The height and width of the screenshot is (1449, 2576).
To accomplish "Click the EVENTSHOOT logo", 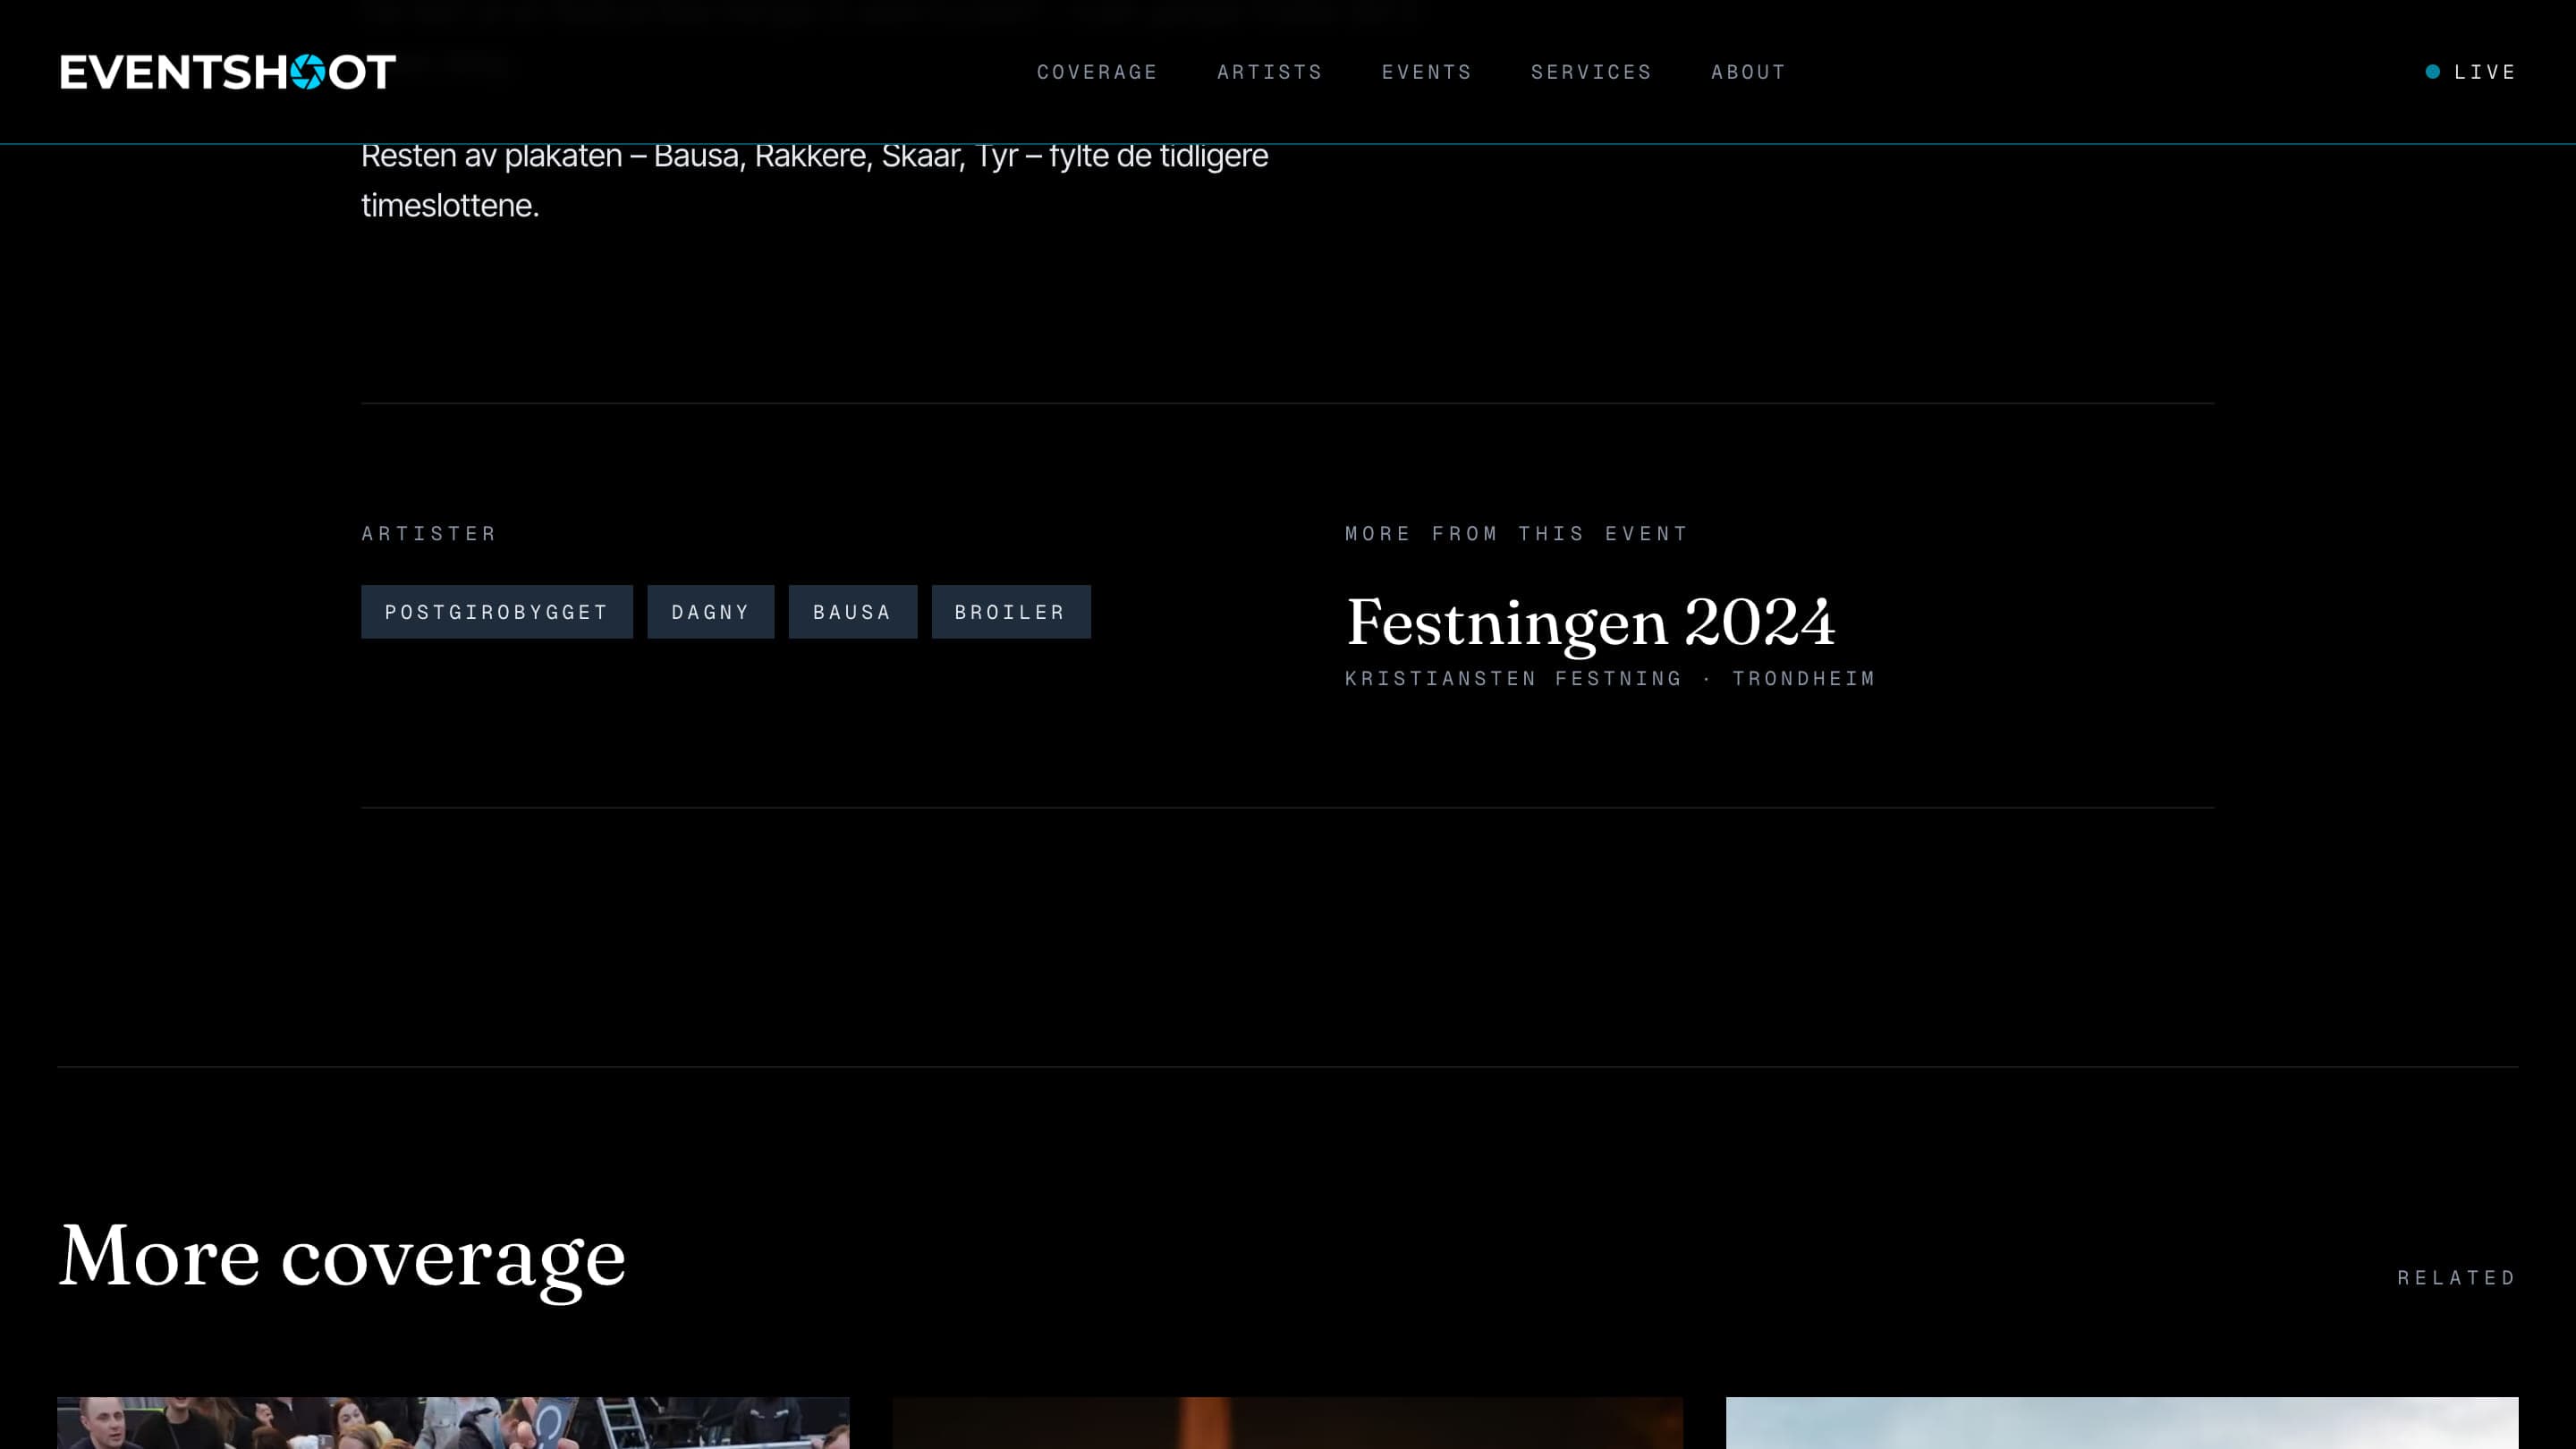I will pos(228,72).
